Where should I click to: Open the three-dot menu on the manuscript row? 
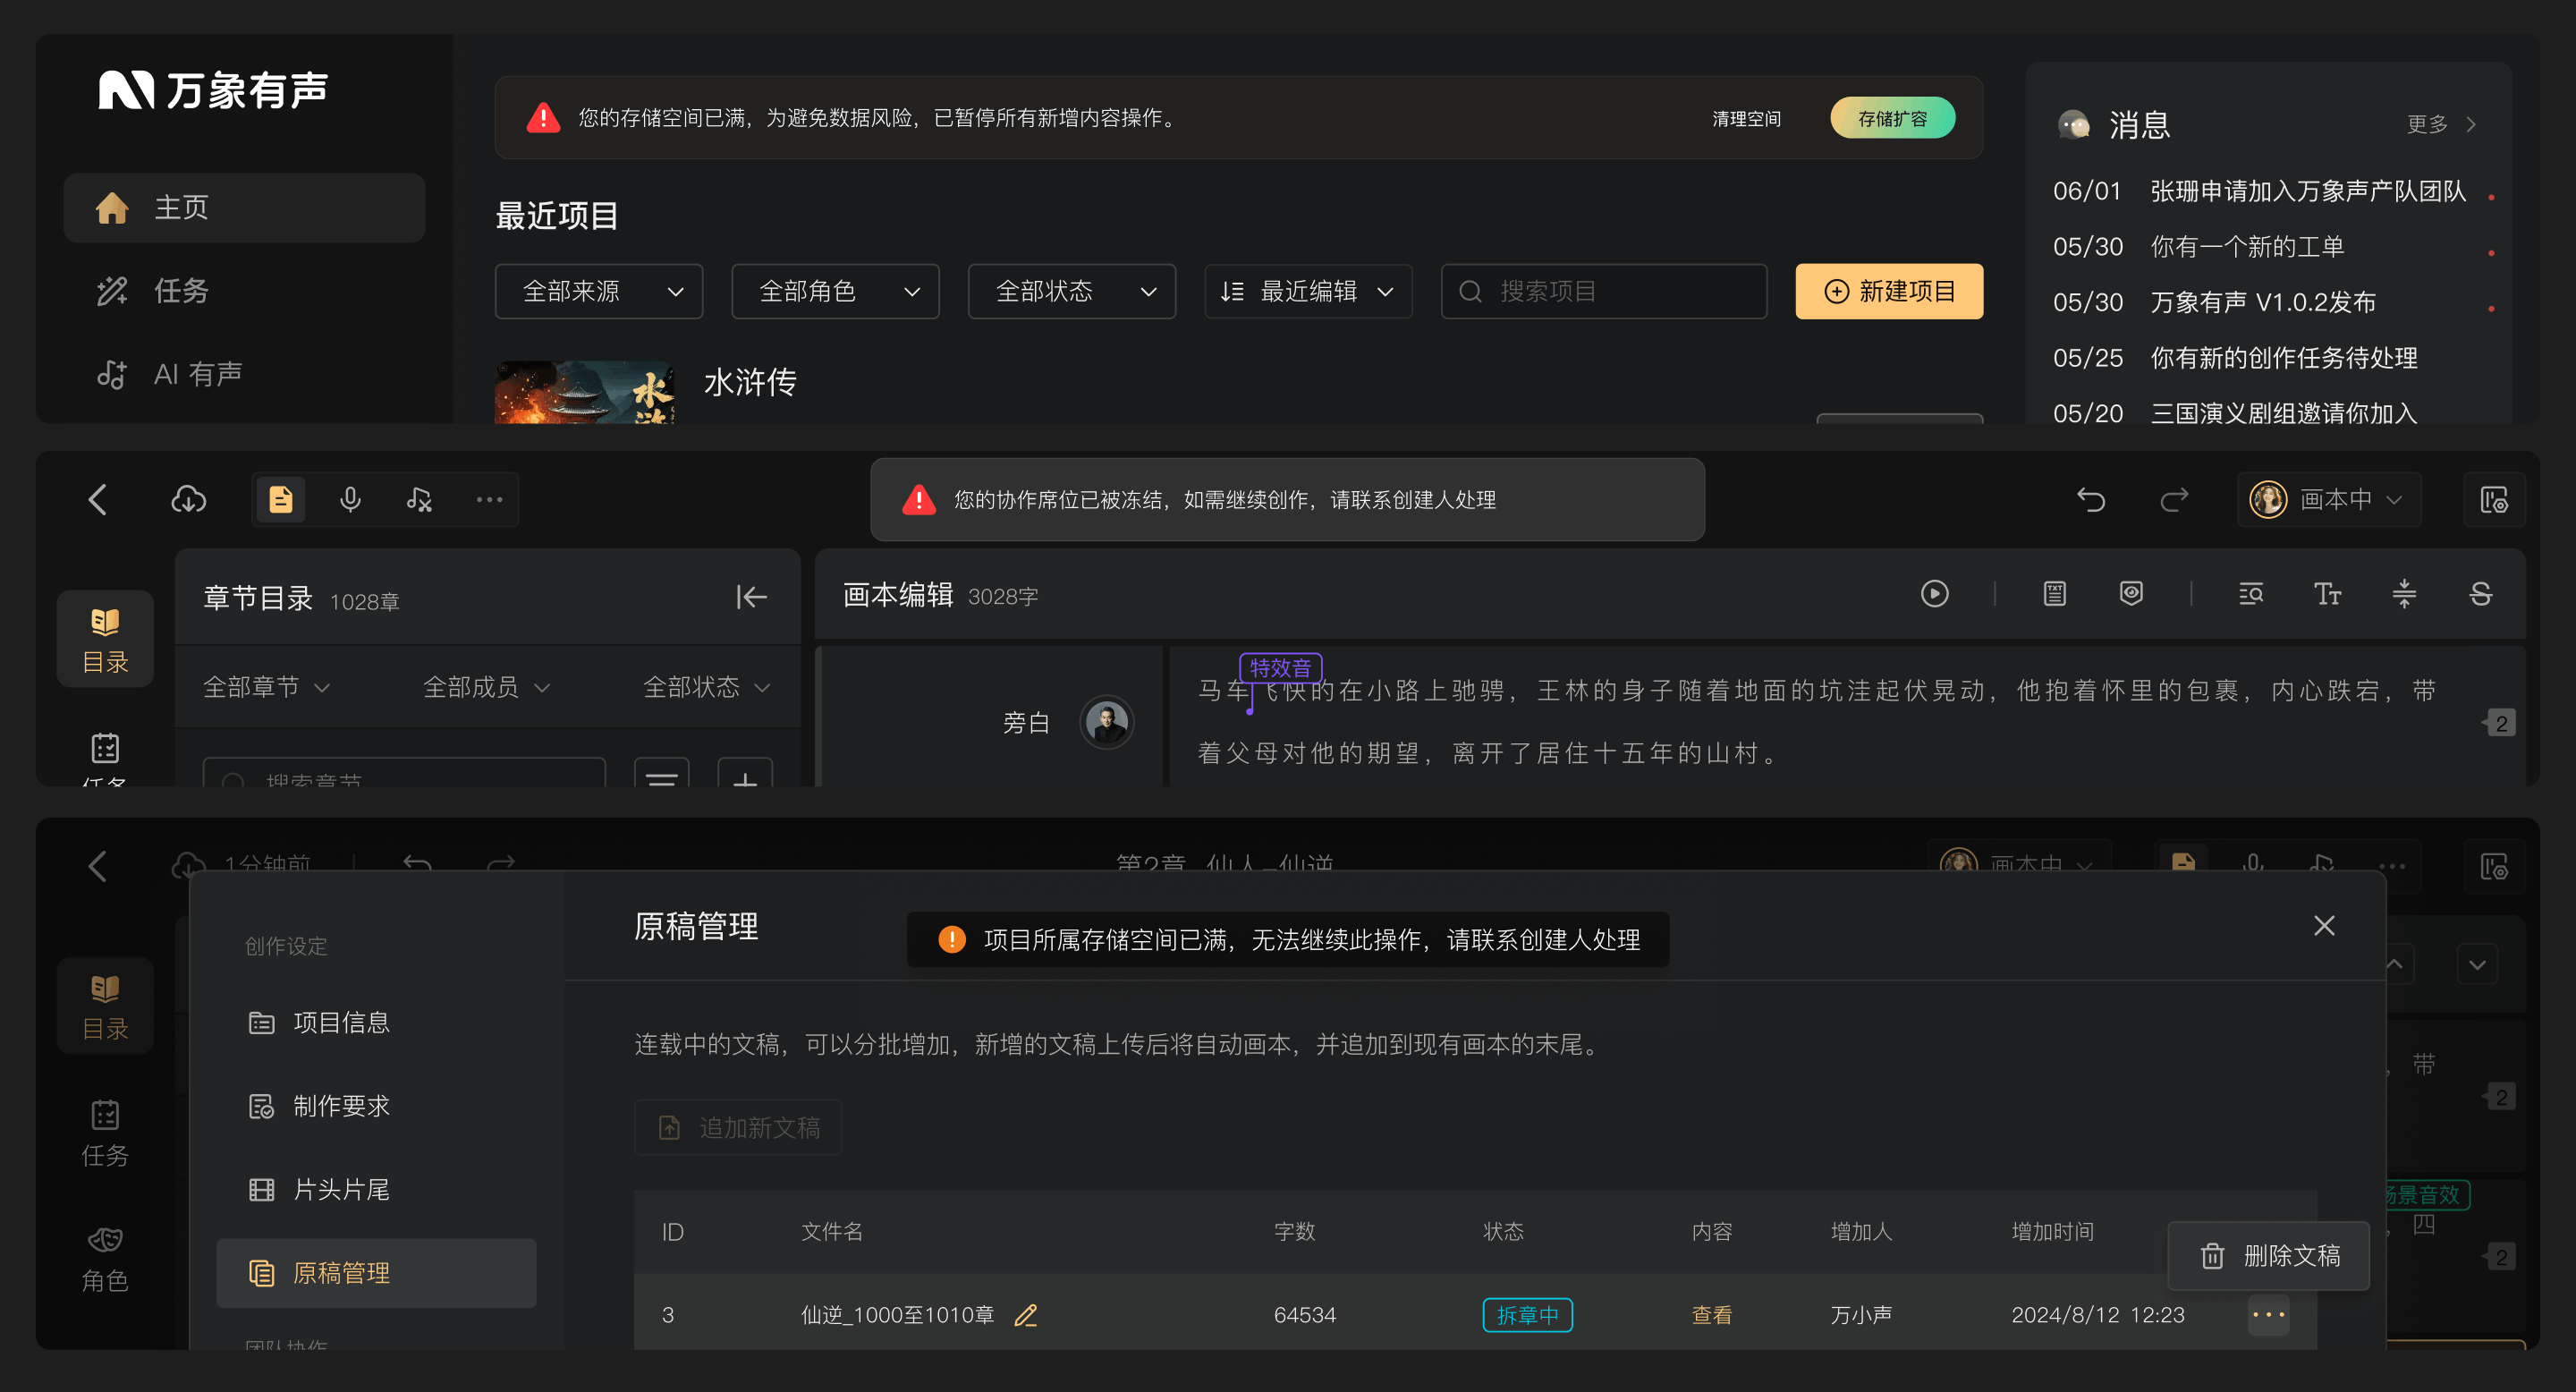pyautogui.click(x=2268, y=1314)
